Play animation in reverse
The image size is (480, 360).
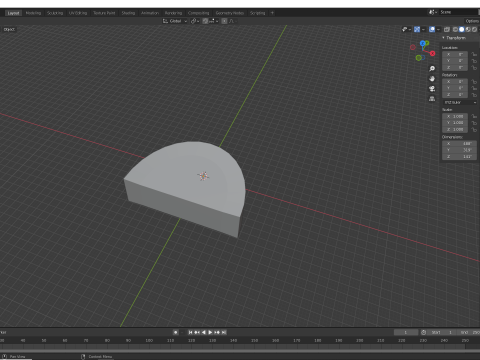pos(204,332)
